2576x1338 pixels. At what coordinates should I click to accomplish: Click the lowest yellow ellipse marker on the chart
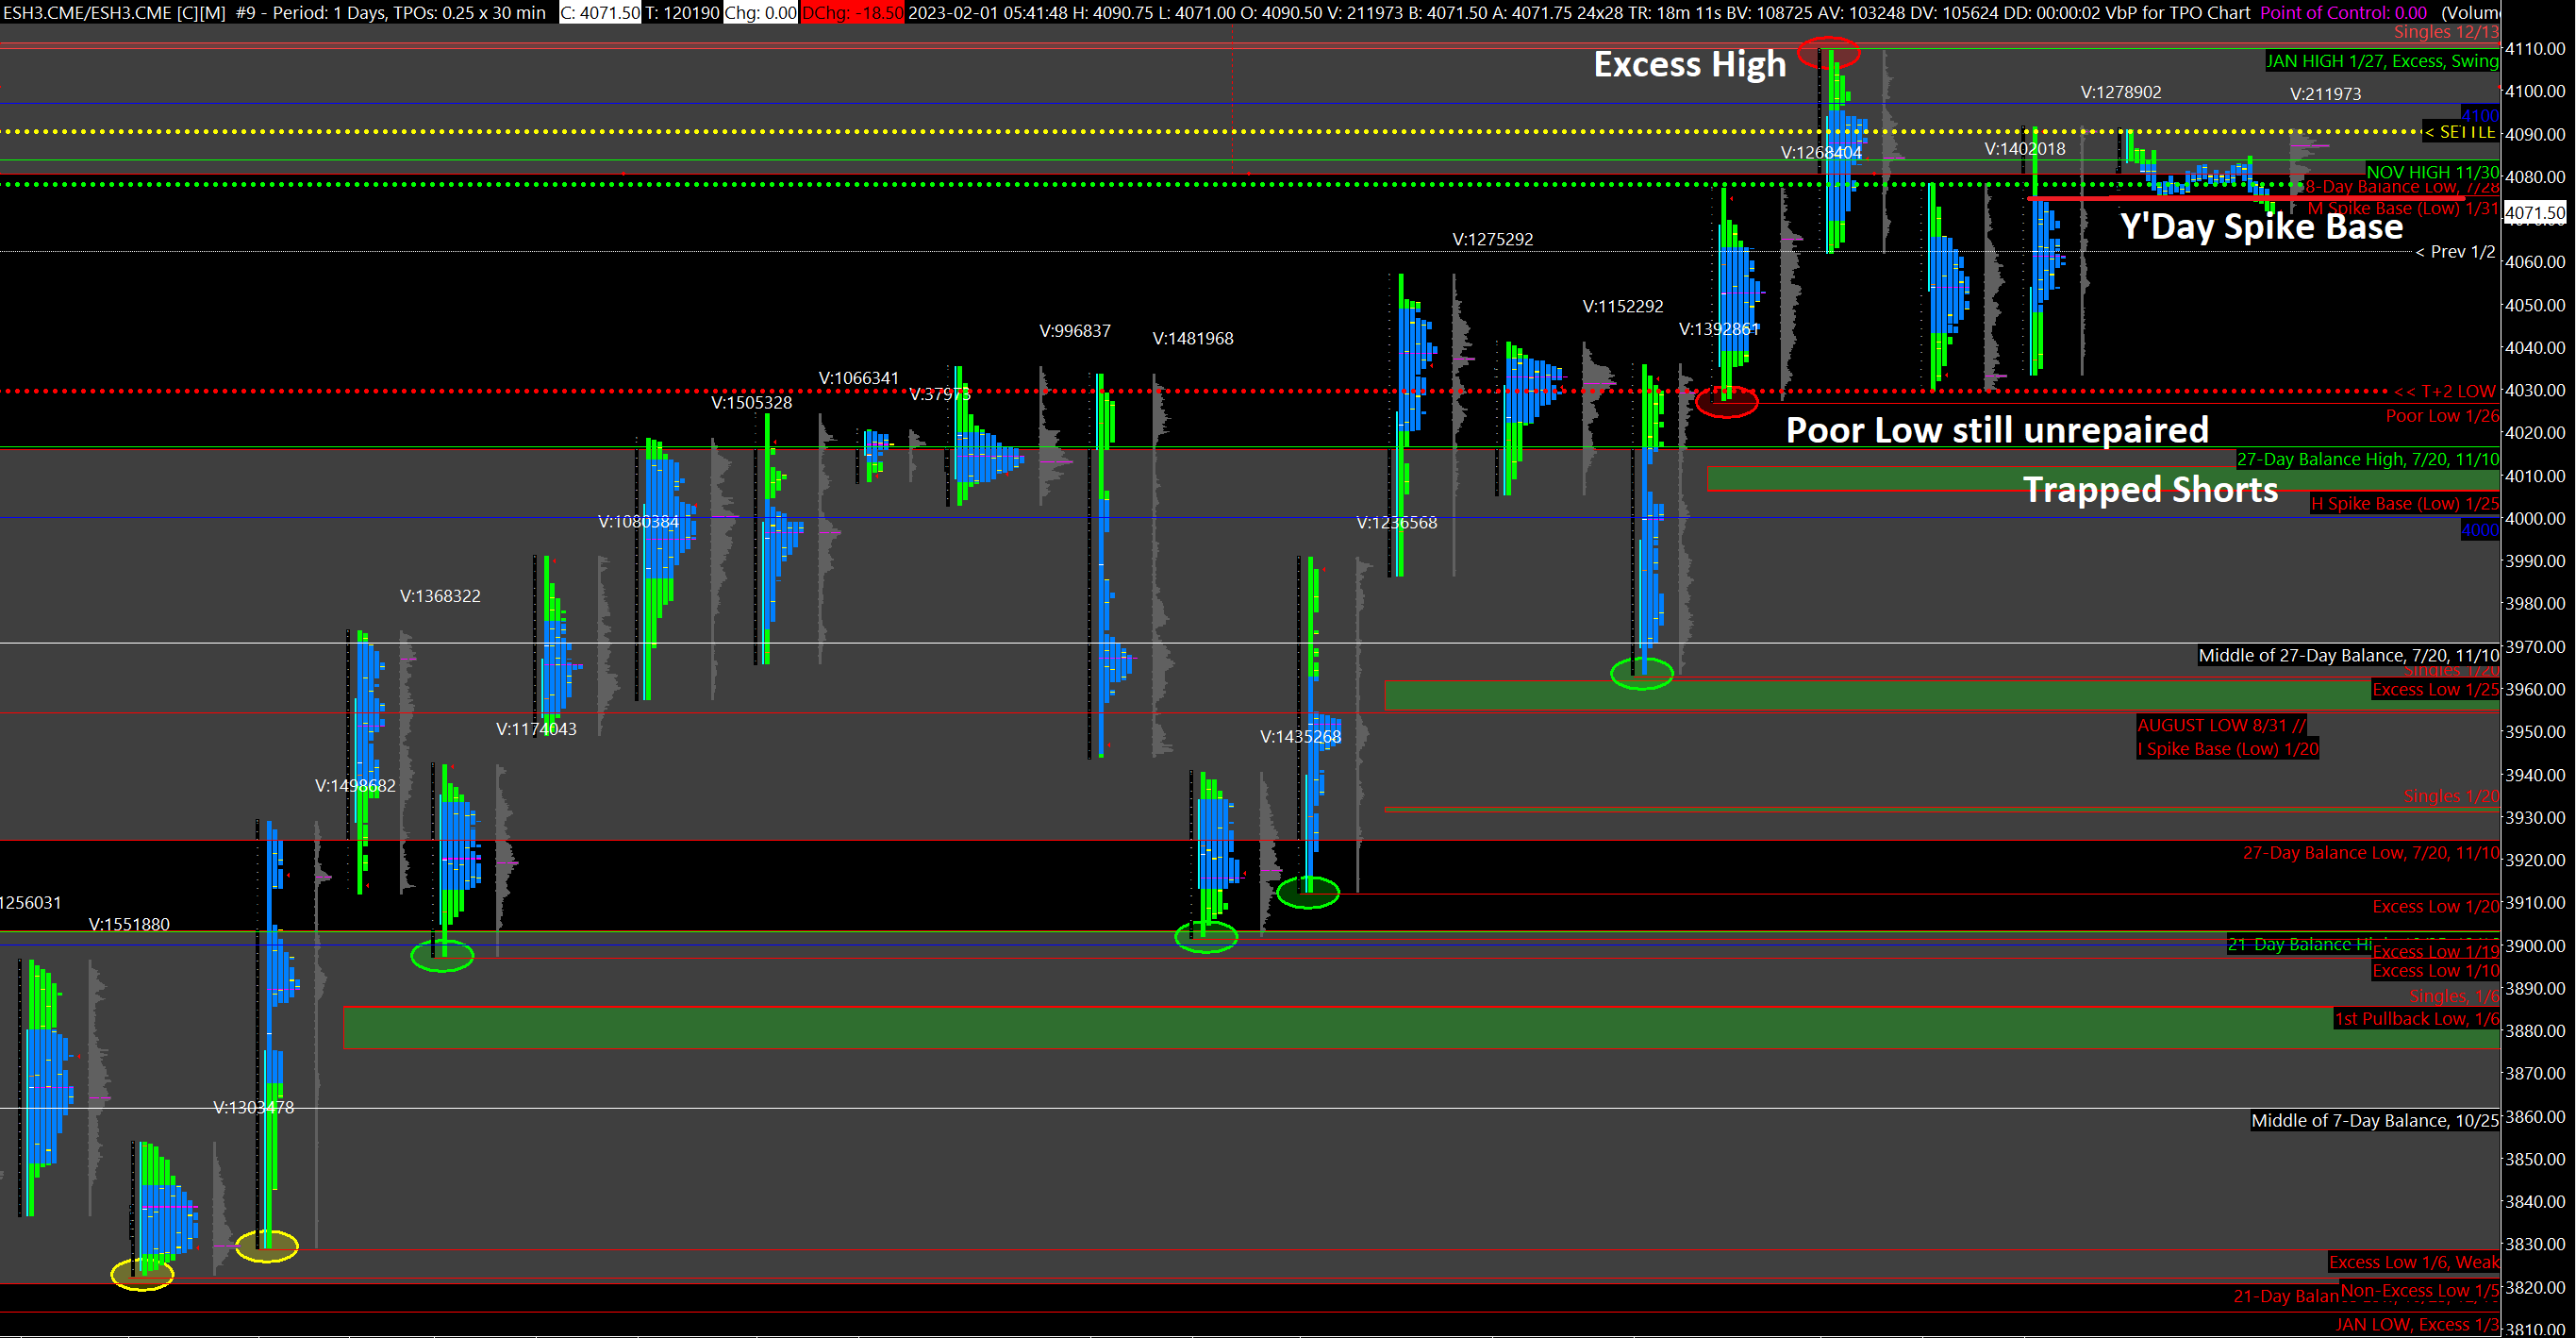point(142,1274)
